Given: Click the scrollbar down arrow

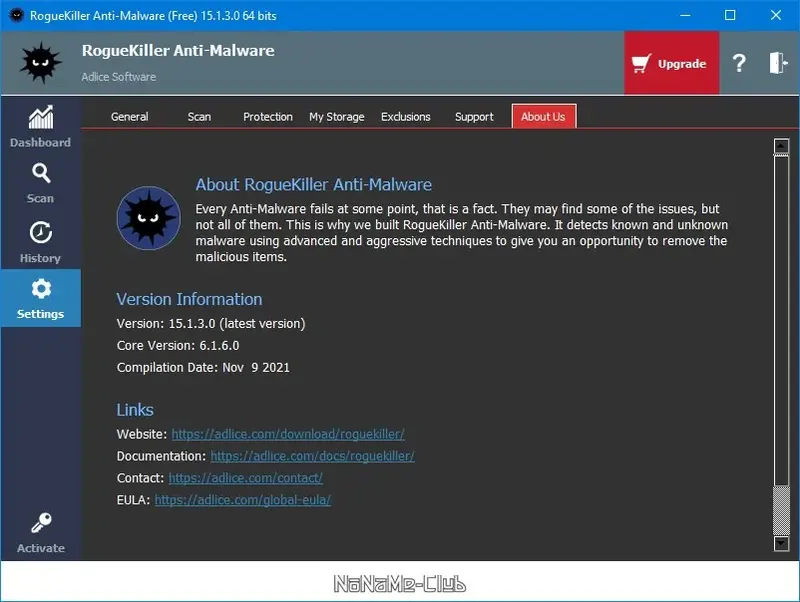Looking at the screenshot, I should click(x=781, y=543).
